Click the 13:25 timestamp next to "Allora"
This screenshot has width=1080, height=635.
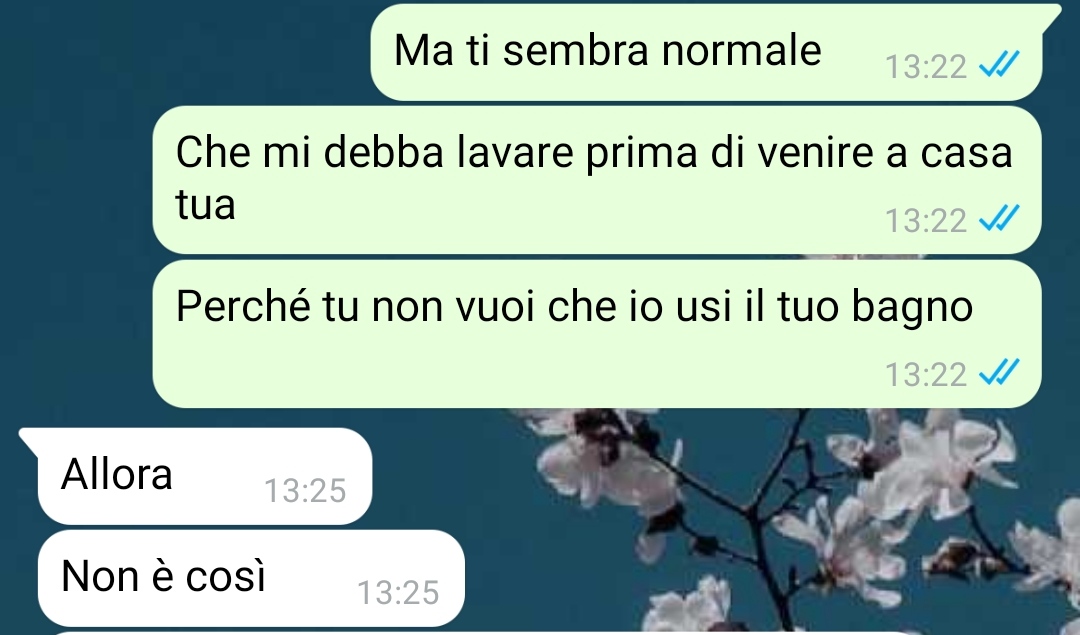[x=305, y=491]
